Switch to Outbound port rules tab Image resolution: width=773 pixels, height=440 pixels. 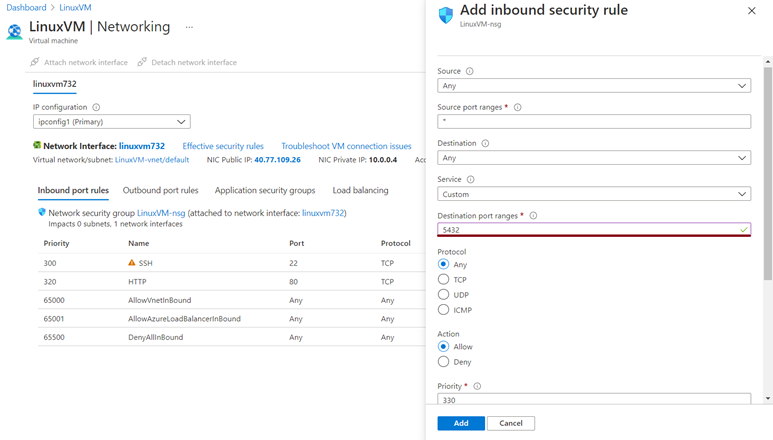pyautogui.click(x=160, y=190)
